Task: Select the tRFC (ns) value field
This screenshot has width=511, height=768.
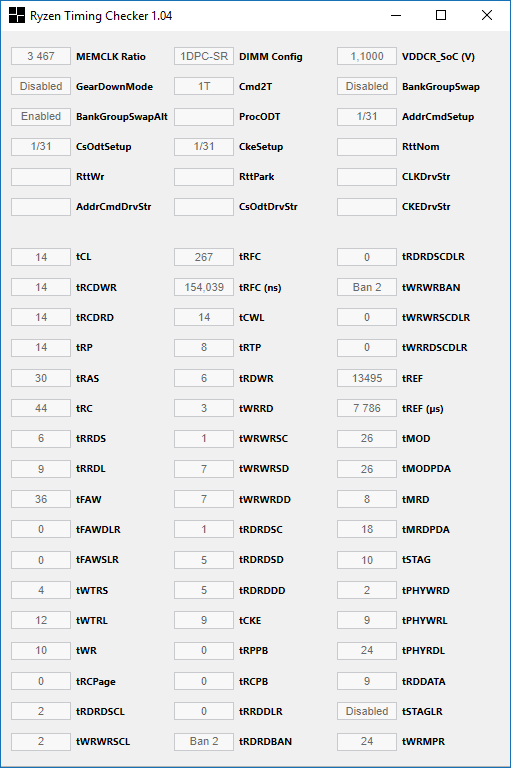Action: tap(204, 287)
